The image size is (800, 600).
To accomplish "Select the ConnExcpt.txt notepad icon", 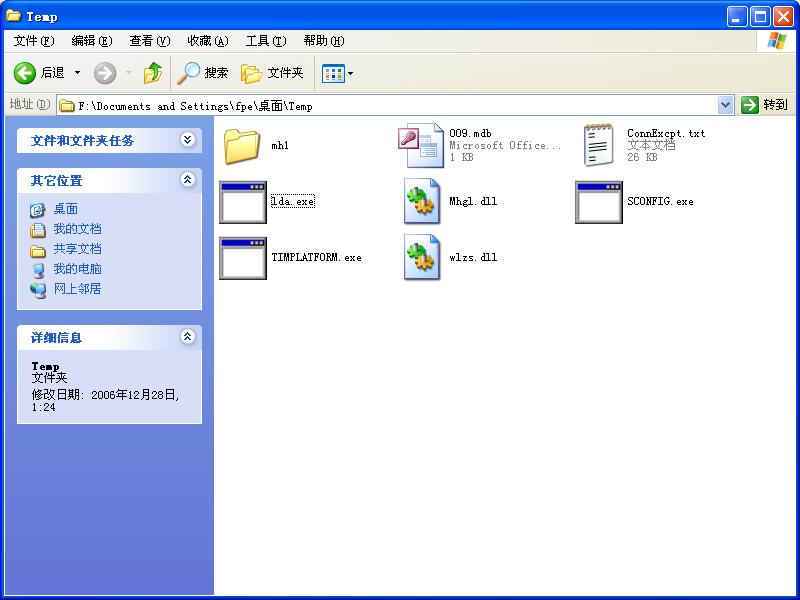I will [x=598, y=145].
